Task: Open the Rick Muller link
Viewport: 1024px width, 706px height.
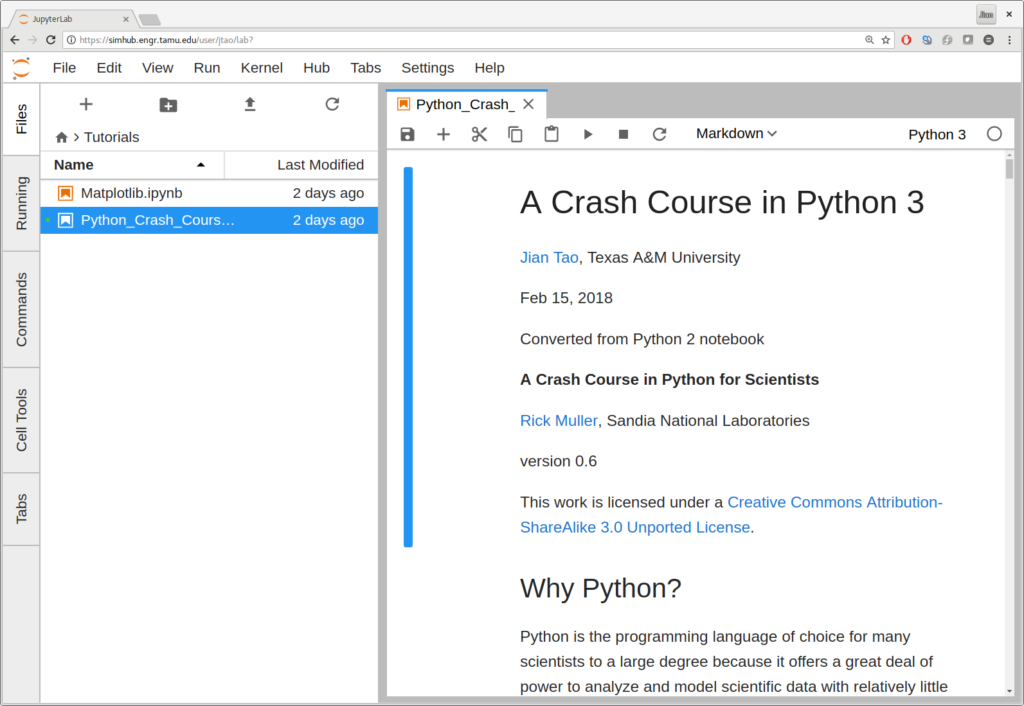Action: pyautogui.click(x=558, y=421)
